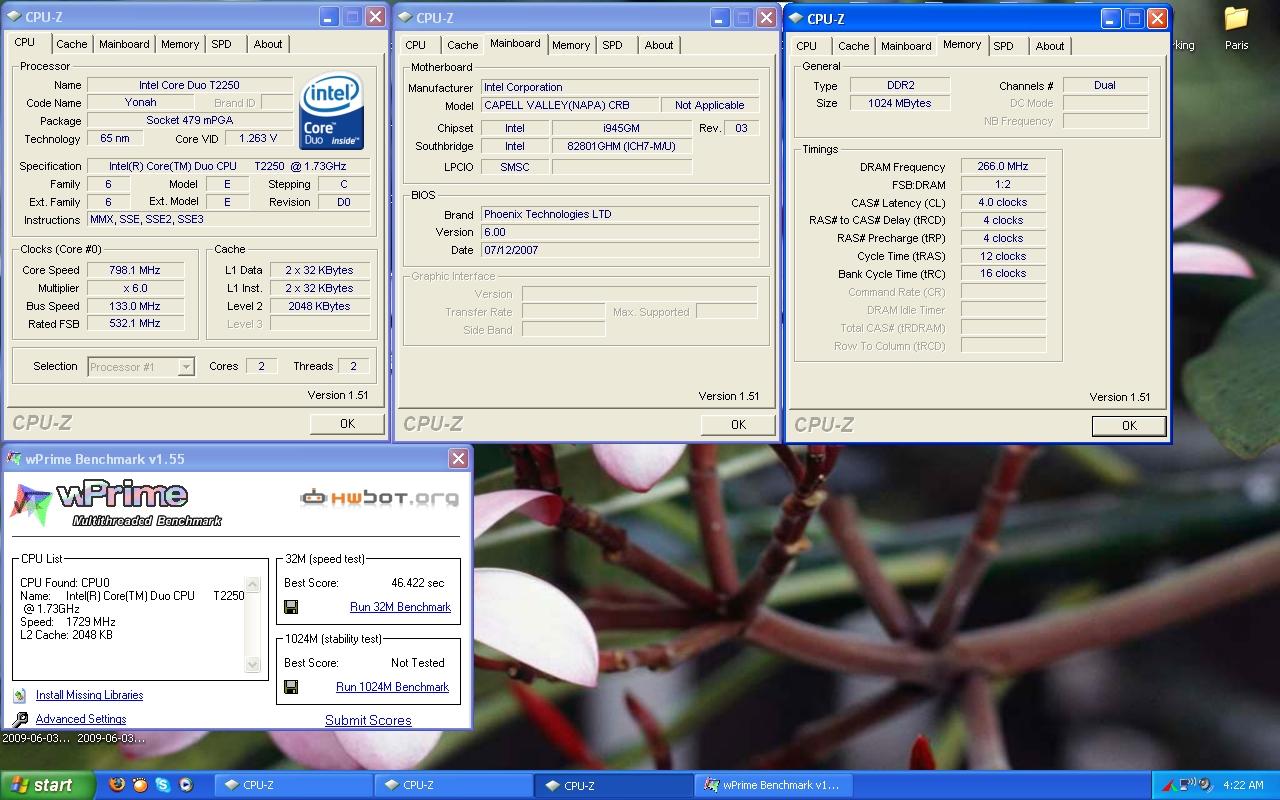Click the CPU List scrollbar down arrow
Screen dimensions: 1280x800
point(253,665)
